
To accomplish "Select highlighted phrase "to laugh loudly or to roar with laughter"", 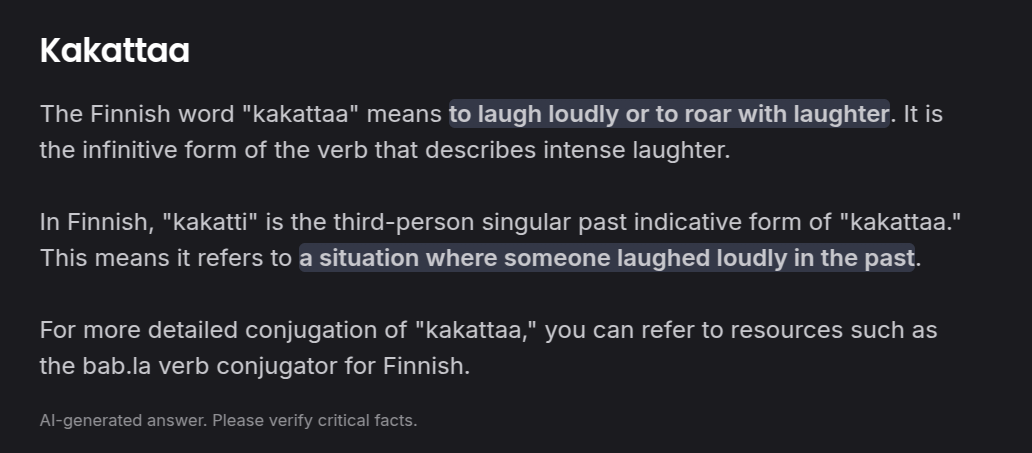I will coord(669,114).
